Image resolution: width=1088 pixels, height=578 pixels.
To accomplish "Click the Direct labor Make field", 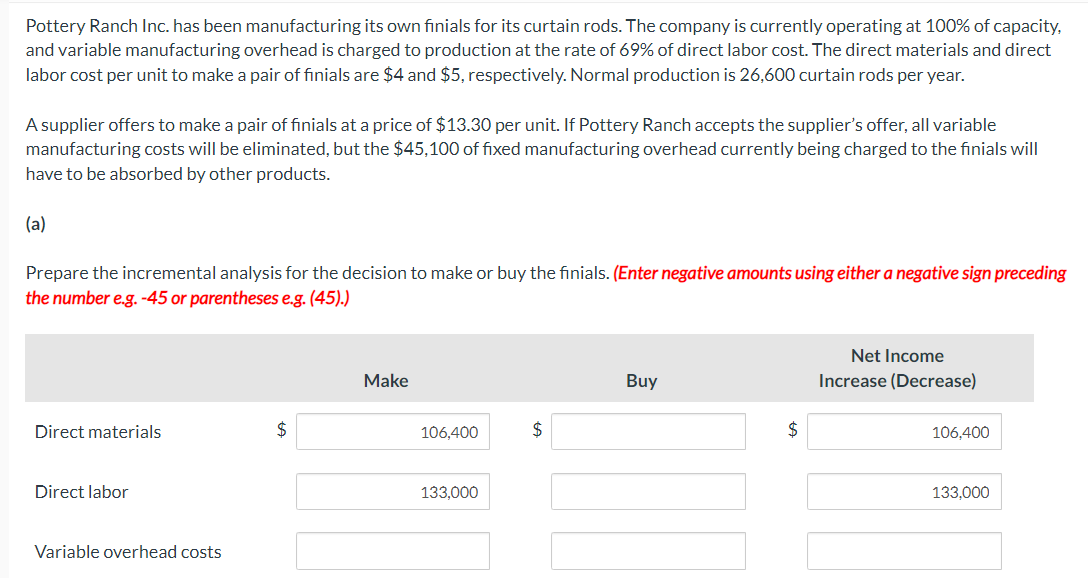I will (x=392, y=492).
